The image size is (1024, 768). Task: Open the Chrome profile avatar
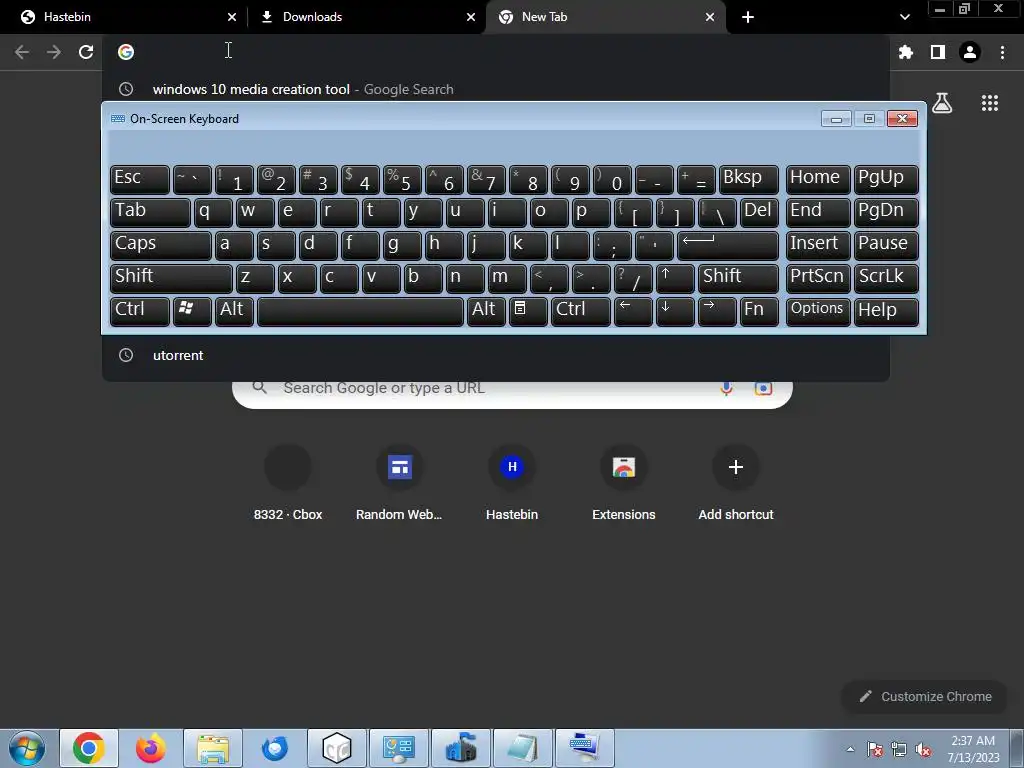[970, 52]
